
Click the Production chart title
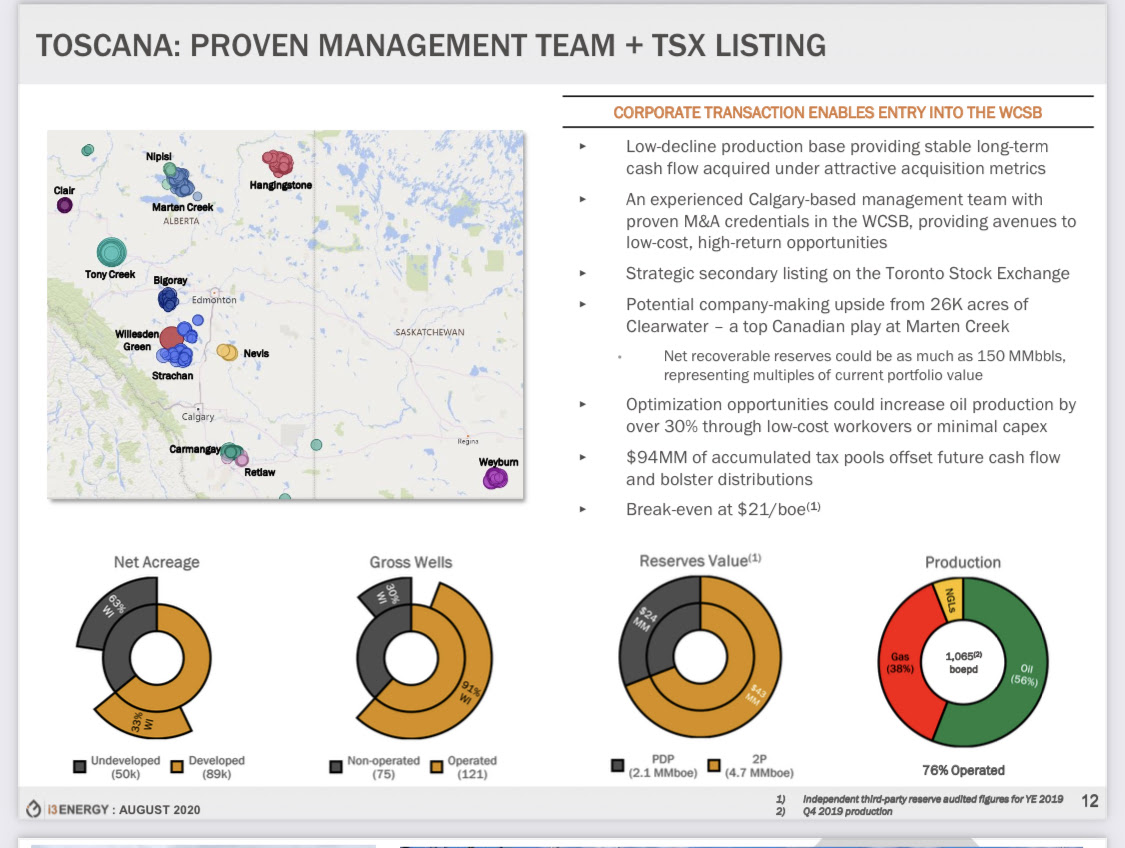coord(962,562)
